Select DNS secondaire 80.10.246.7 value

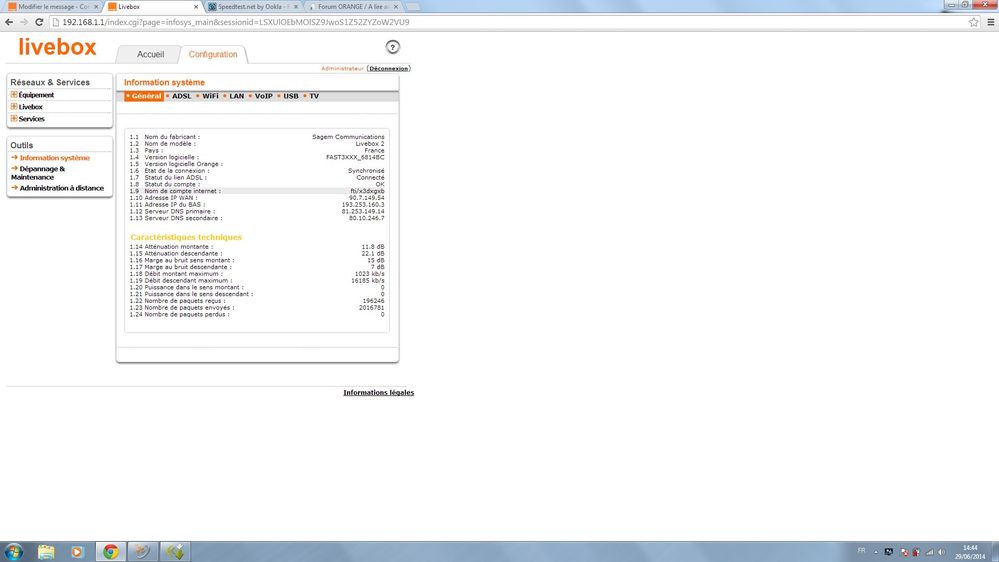pos(366,218)
